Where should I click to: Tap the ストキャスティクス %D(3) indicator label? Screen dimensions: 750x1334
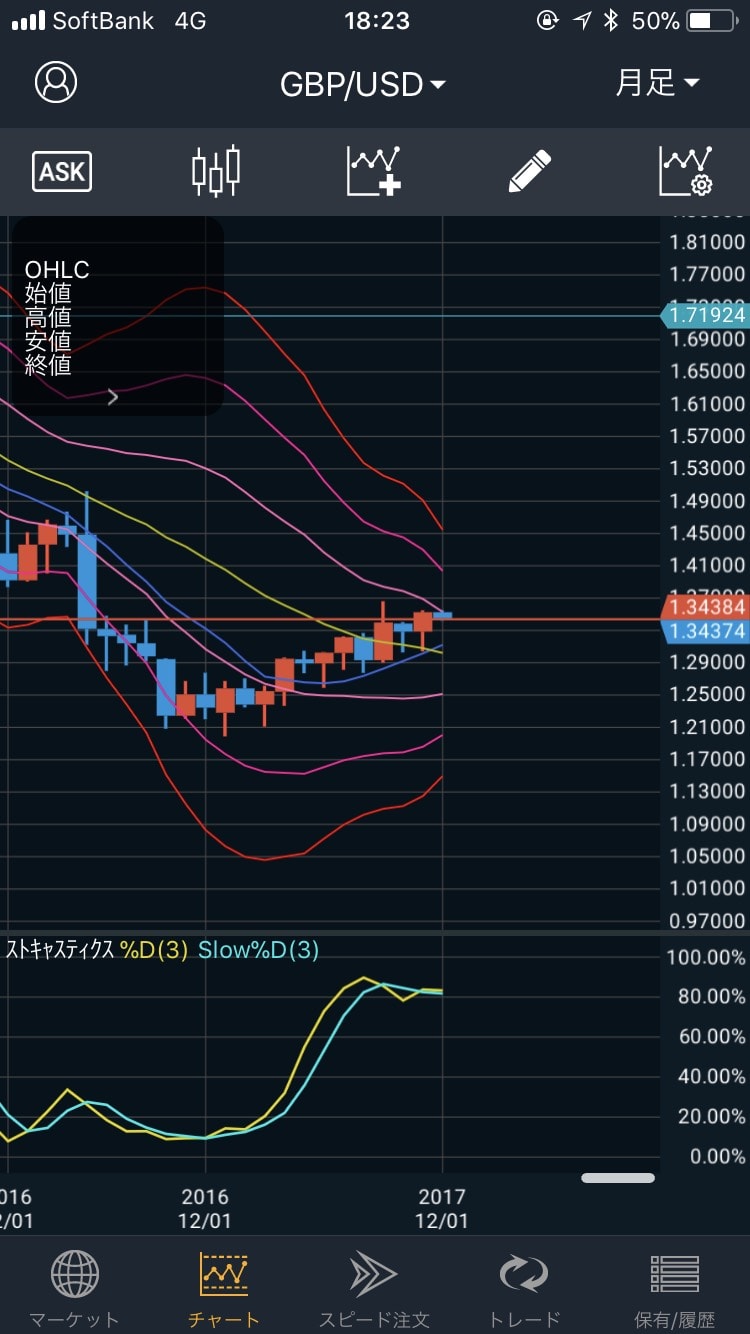pos(97,950)
